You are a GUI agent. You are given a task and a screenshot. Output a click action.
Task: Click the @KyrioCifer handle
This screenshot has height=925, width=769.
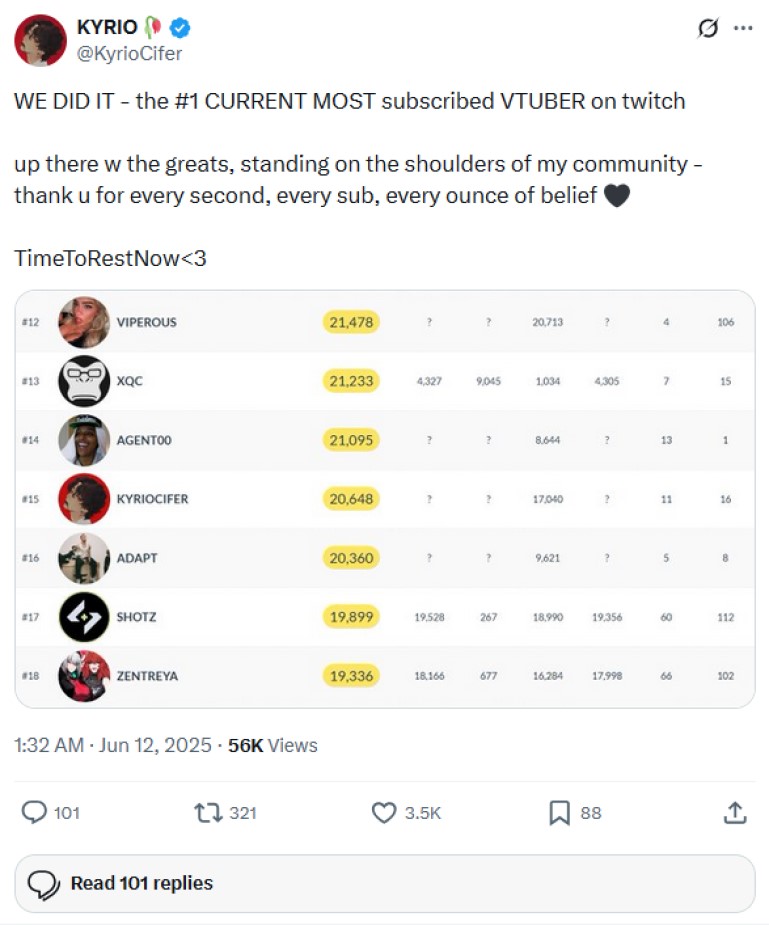coord(129,54)
